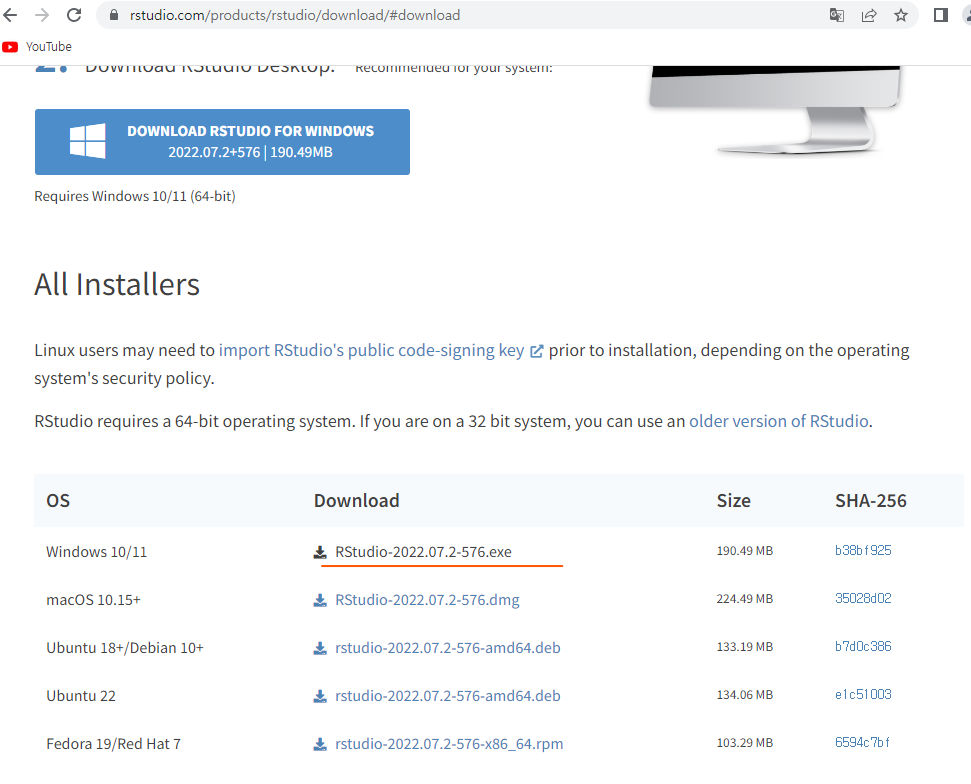Download rstudio-2022.07.2-576-x86_64.rpm
Image resolution: width=971 pixels, height=784 pixels.
(x=449, y=744)
